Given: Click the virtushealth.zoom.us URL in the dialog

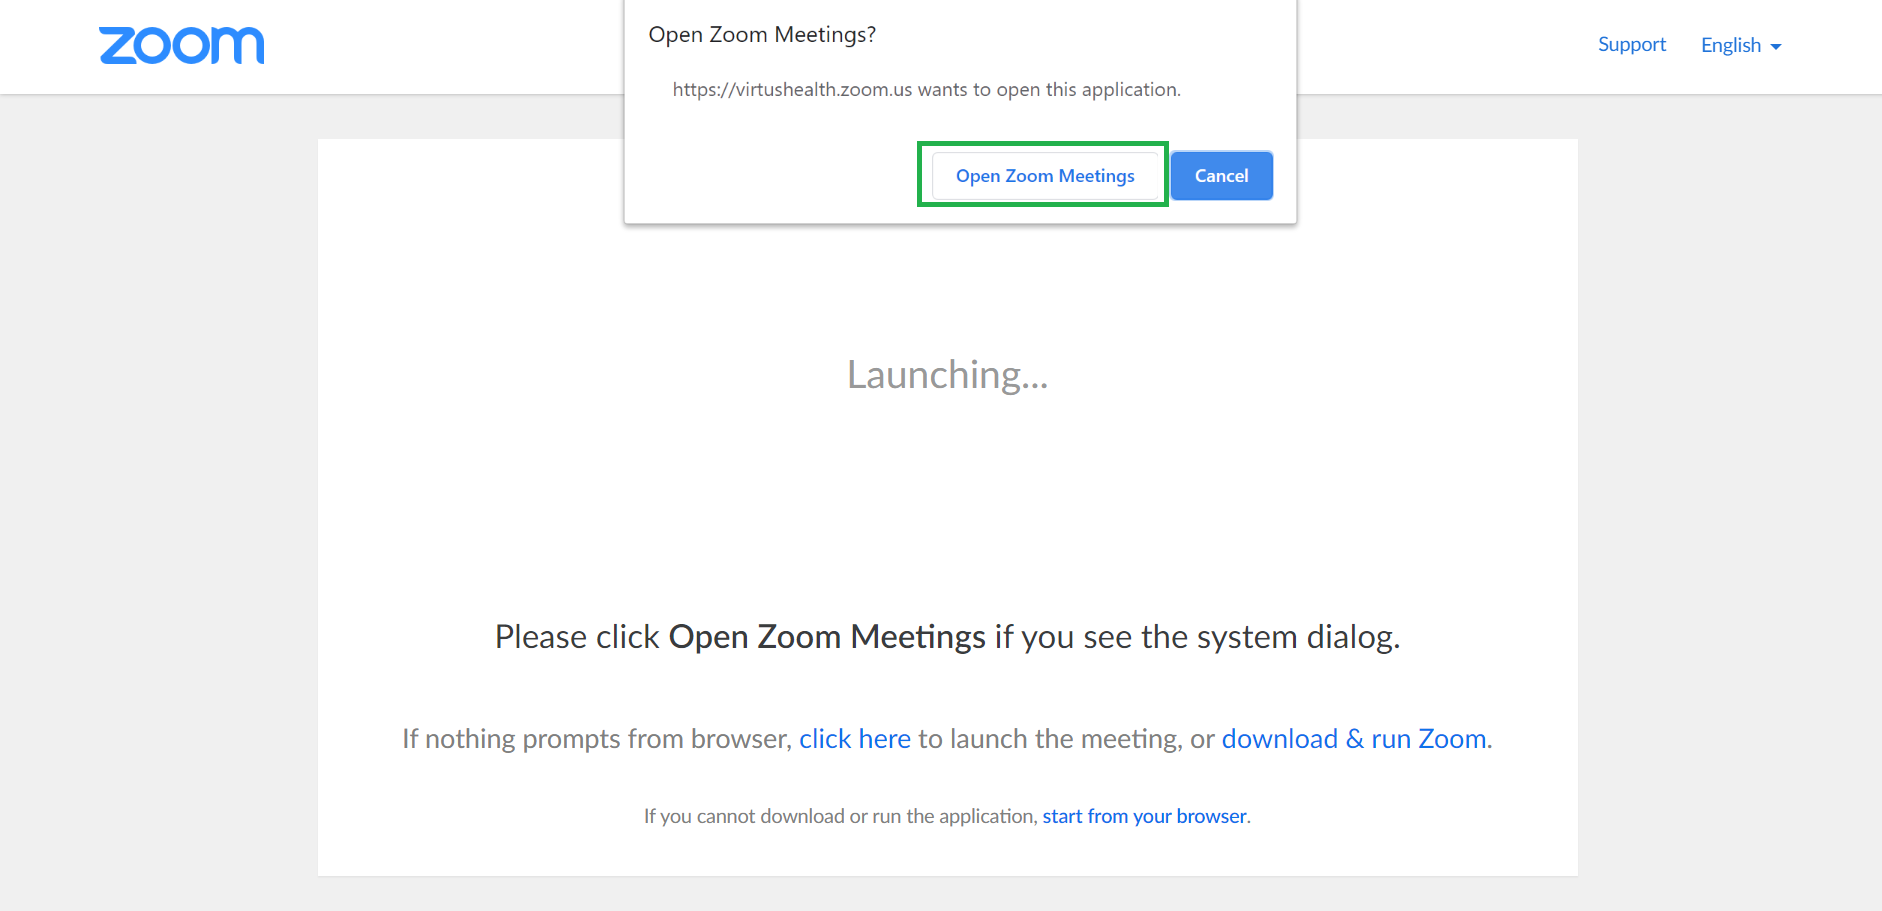Looking at the screenshot, I should tap(792, 90).
